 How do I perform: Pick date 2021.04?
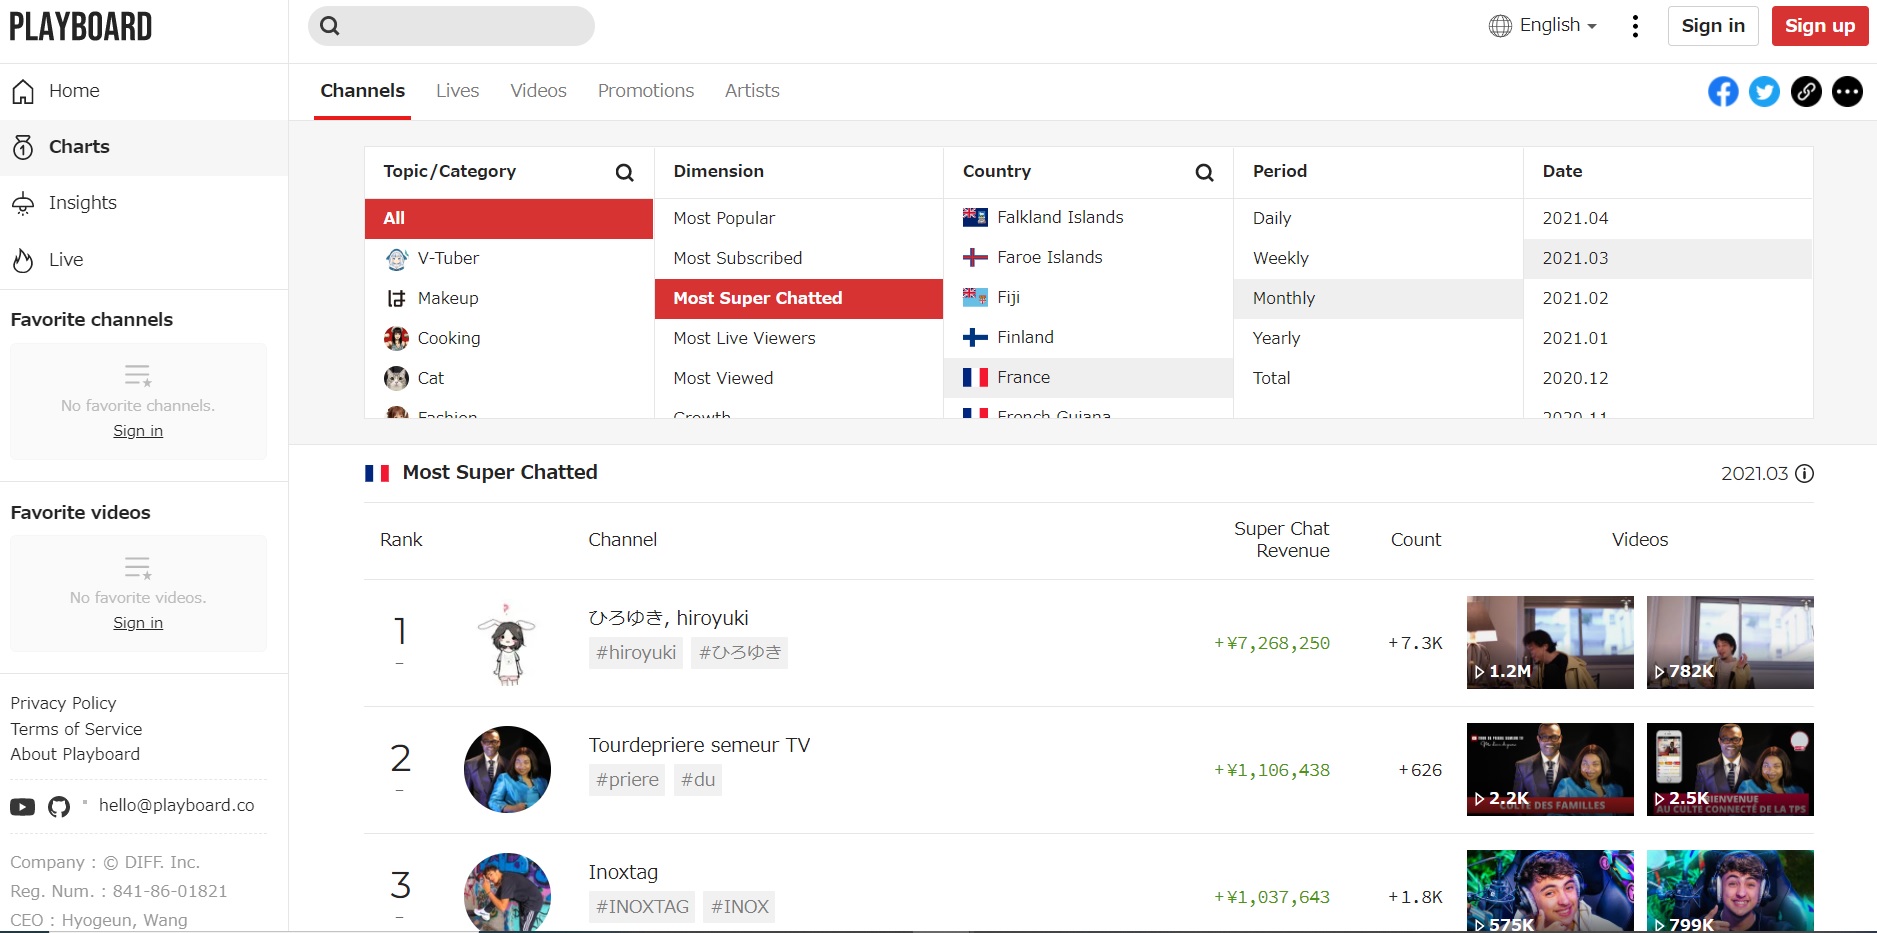coord(1668,218)
